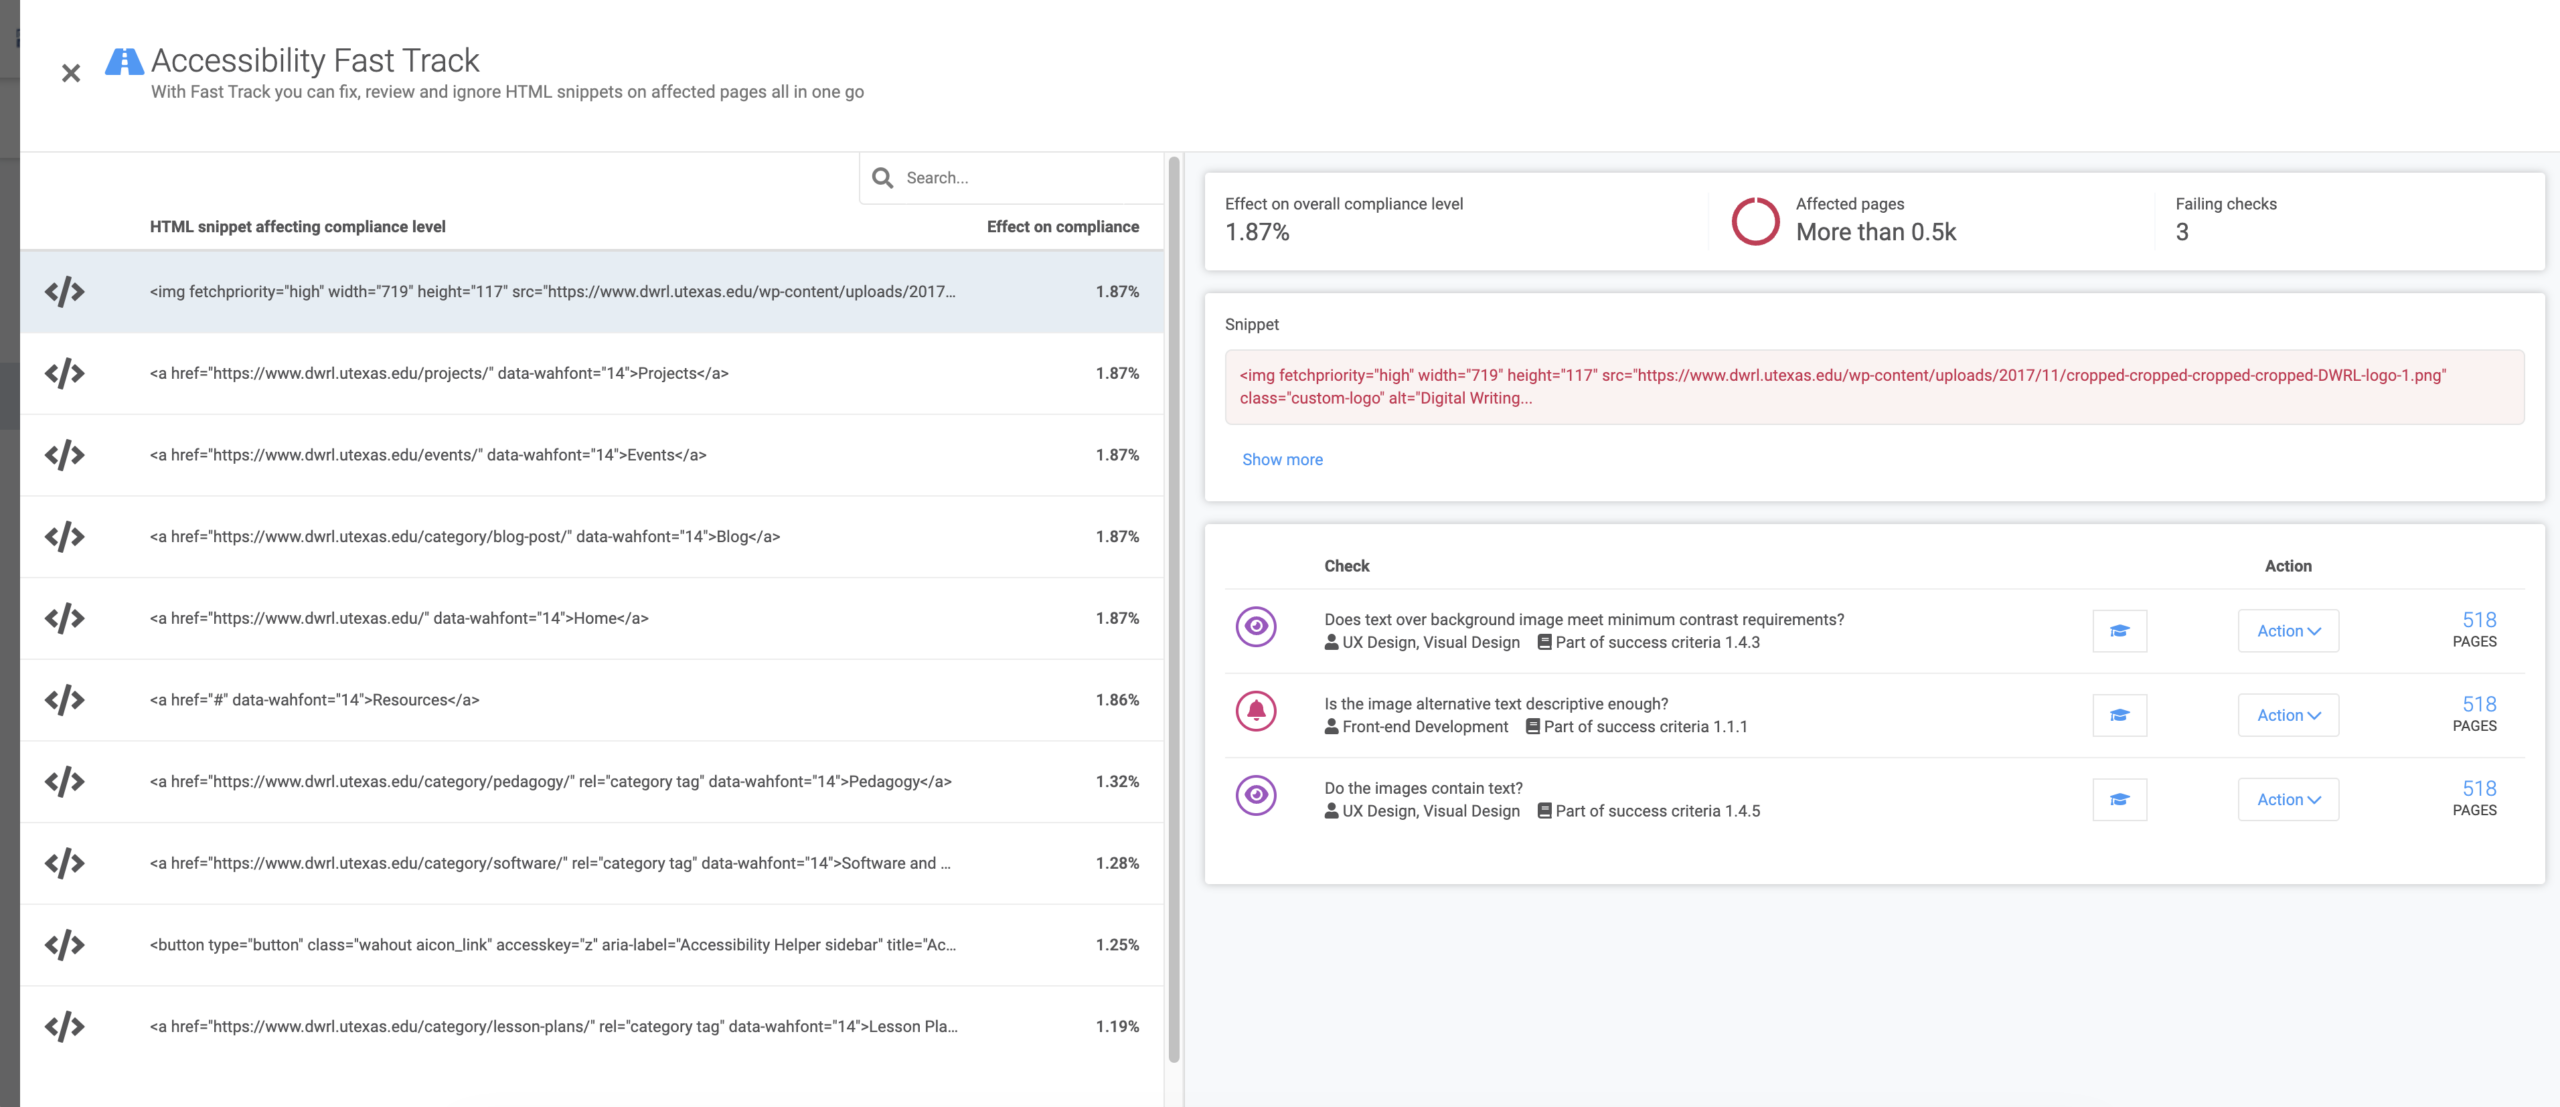The image size is (2560, 1107).
Task: Open the 518 pages link for the contrast check
Action: (2478, 621)
